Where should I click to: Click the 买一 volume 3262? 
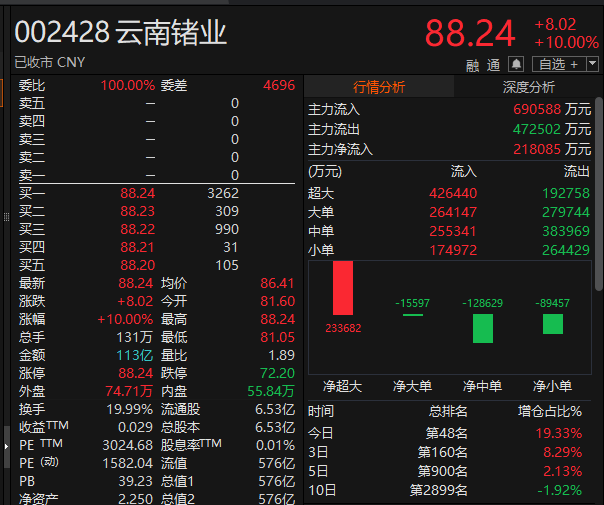coord(223,193)
